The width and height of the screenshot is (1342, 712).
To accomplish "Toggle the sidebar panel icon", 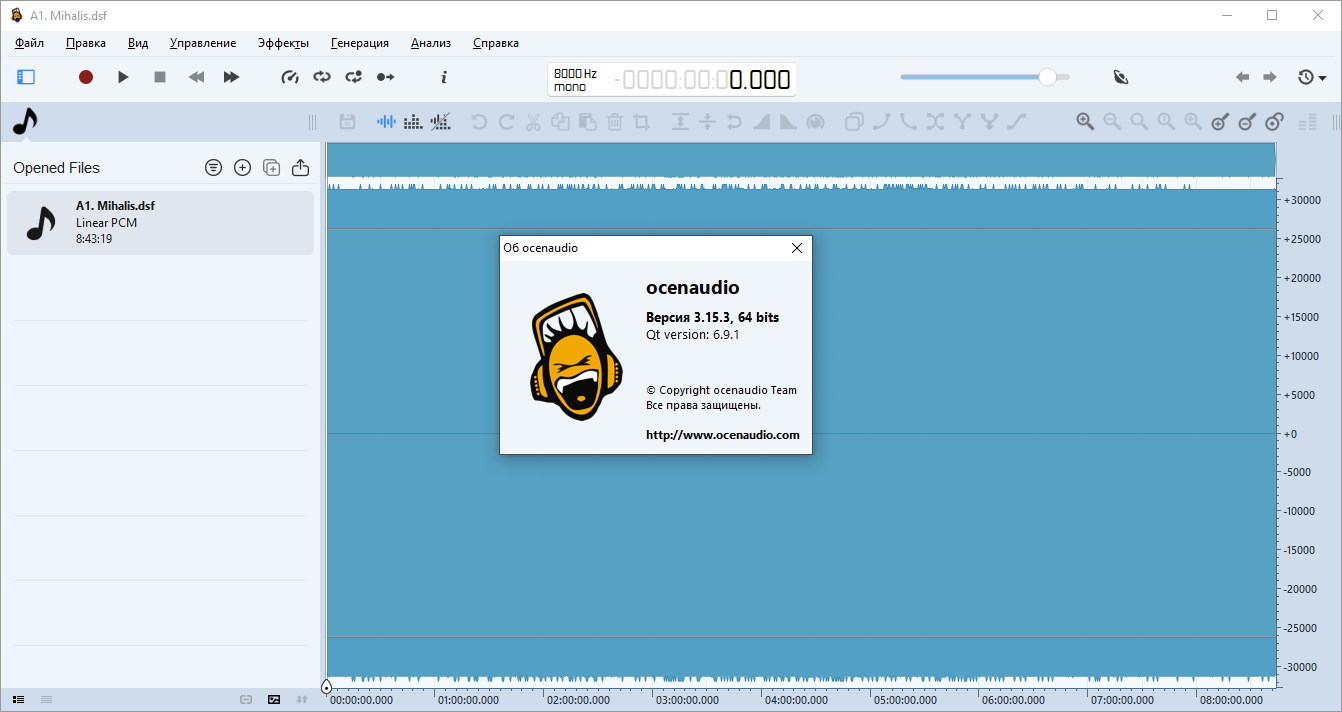I will coord(26,77).
